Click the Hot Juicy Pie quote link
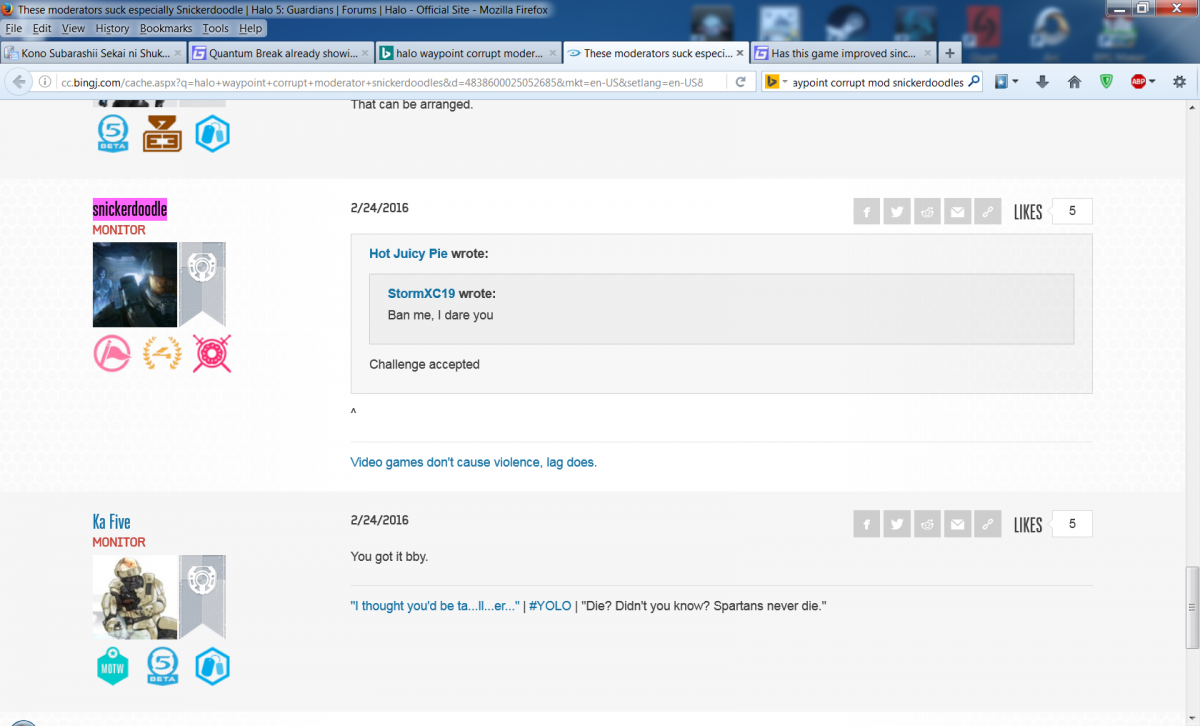This screenshot has height=726, width=1200. tap(408, 254)
